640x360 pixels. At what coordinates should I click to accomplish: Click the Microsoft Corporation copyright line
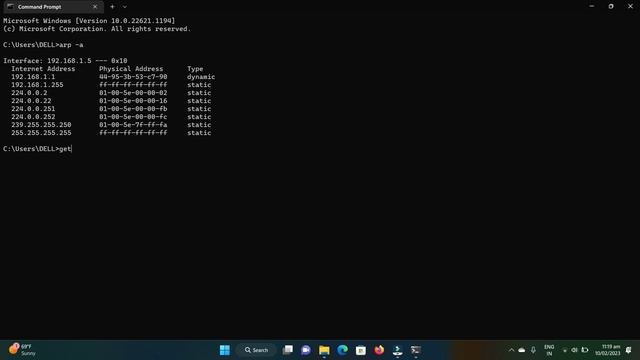tap(97, 29)
